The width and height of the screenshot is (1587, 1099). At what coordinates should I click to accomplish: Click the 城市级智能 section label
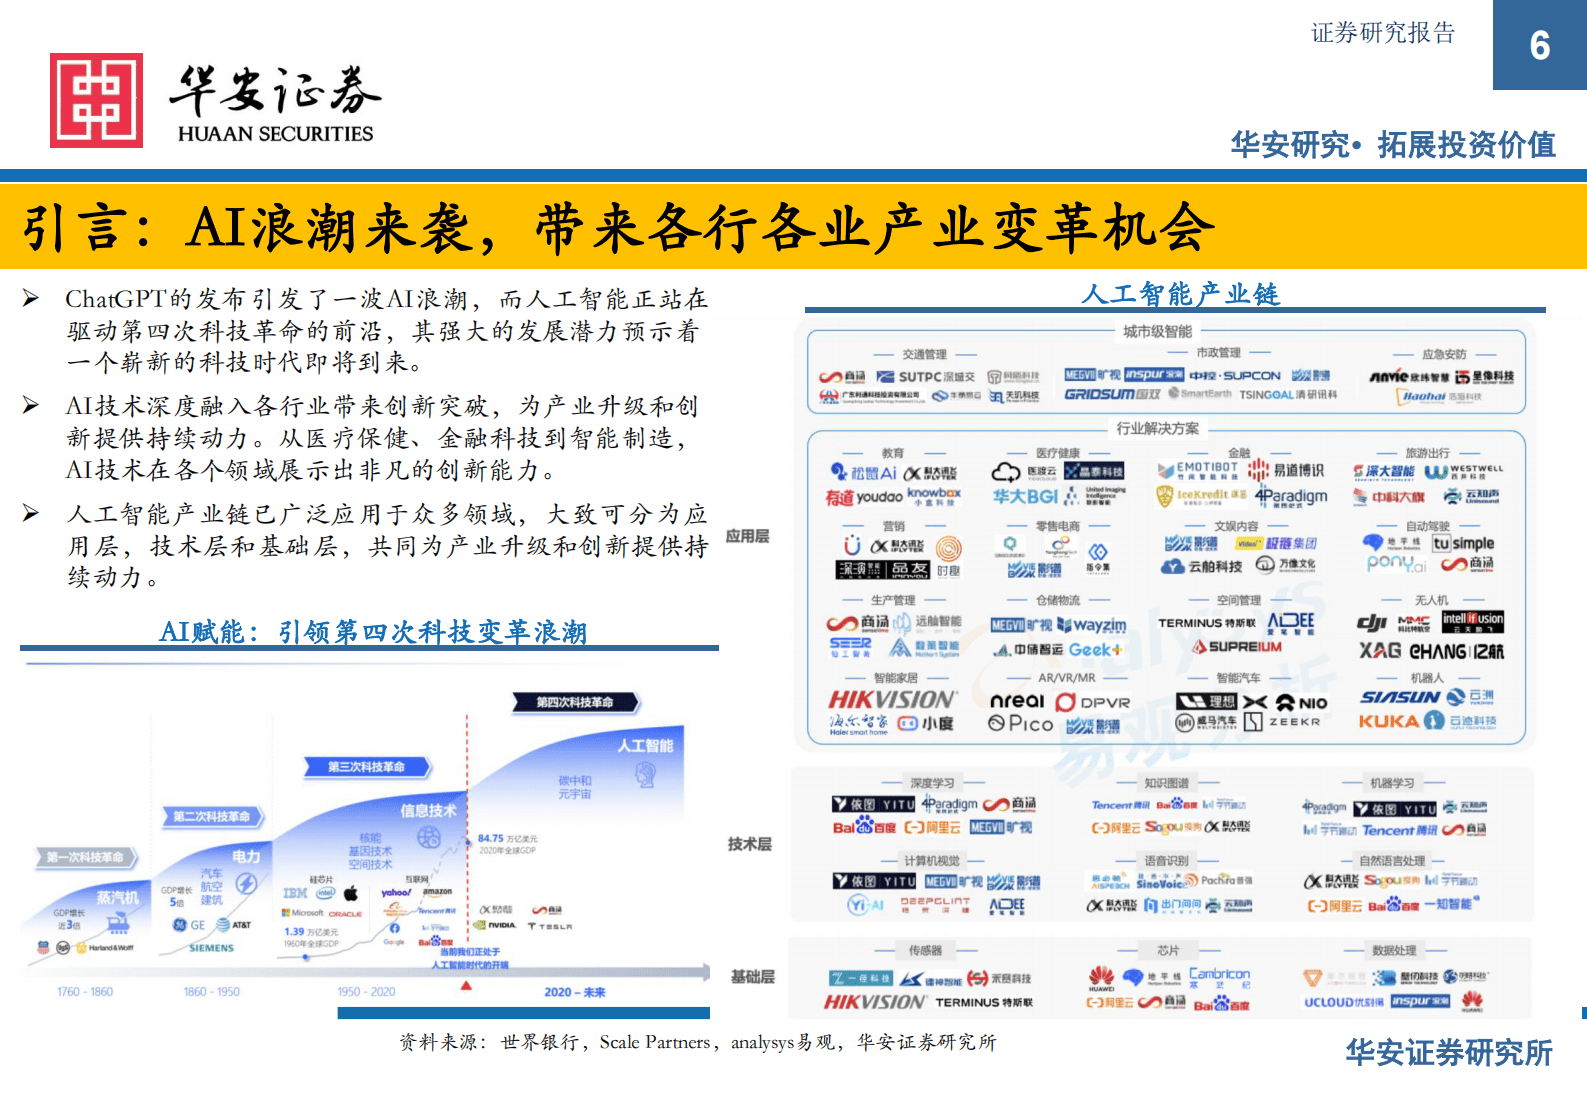[1157, 331]
